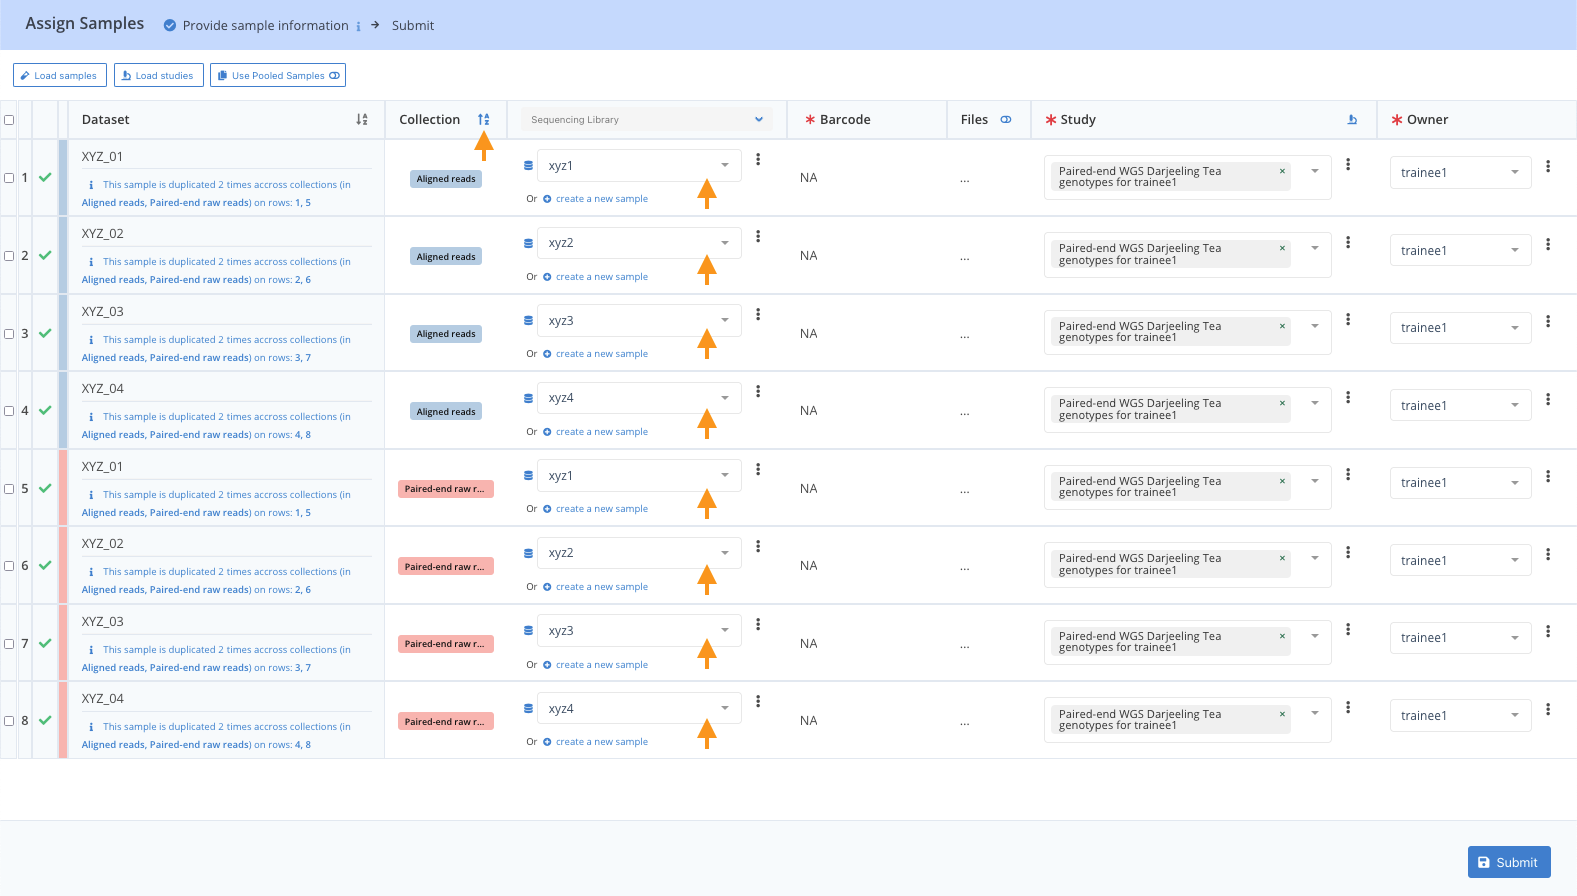Click the Load samples button

click(x=59, y=76)
